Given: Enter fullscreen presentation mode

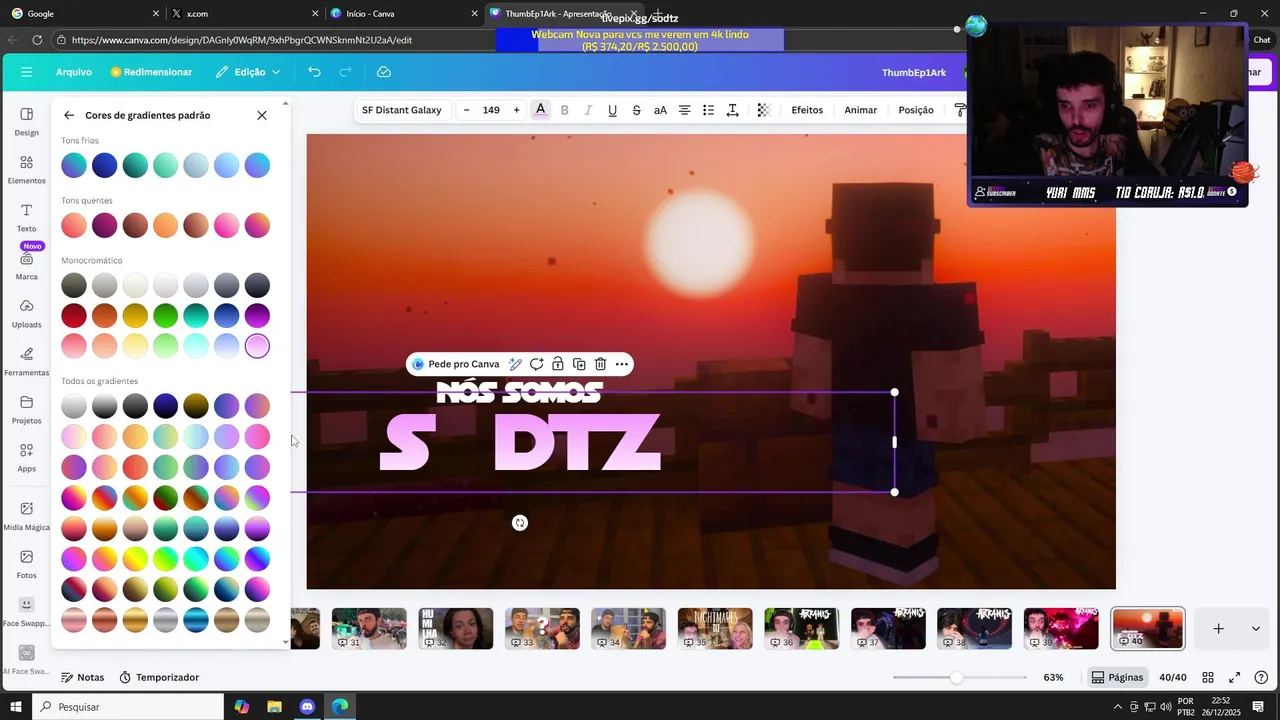Looking at the screenshot, I should [1234, 677].
